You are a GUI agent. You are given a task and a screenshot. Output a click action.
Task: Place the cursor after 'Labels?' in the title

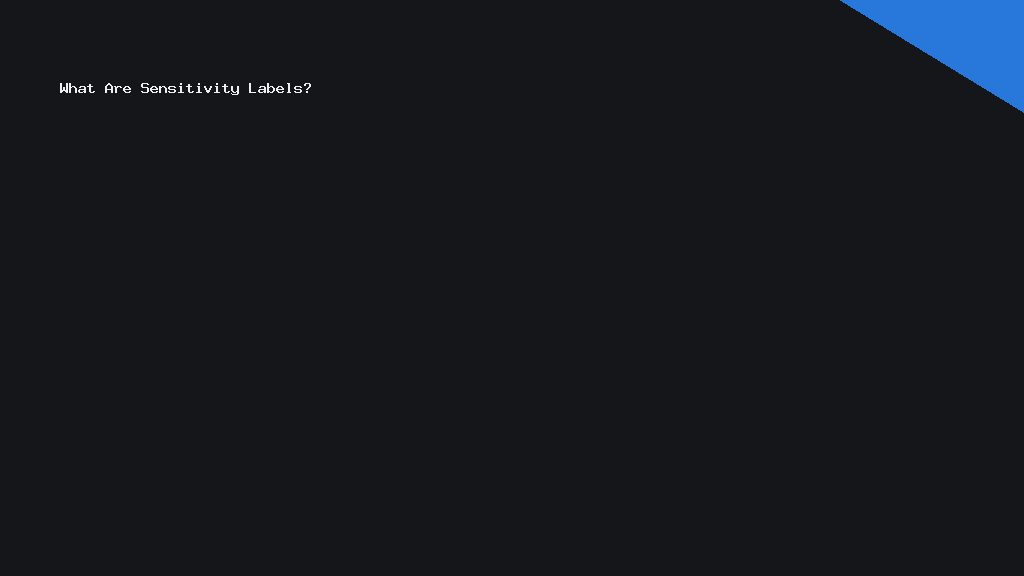pos(313,88)
